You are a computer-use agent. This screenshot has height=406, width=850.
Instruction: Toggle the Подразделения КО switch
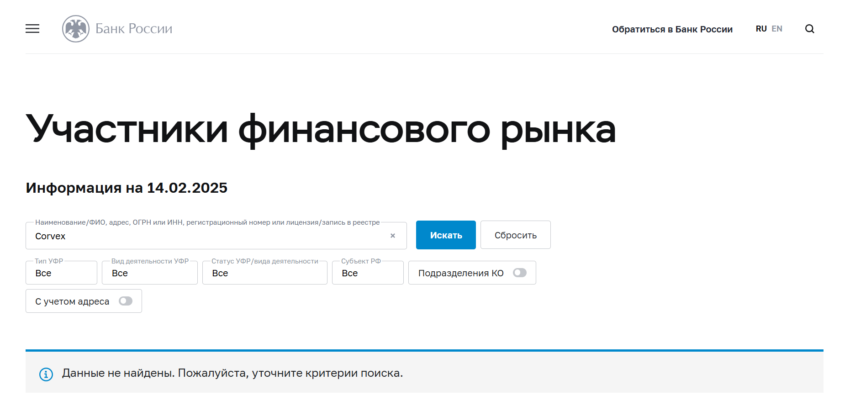[520, 273]
